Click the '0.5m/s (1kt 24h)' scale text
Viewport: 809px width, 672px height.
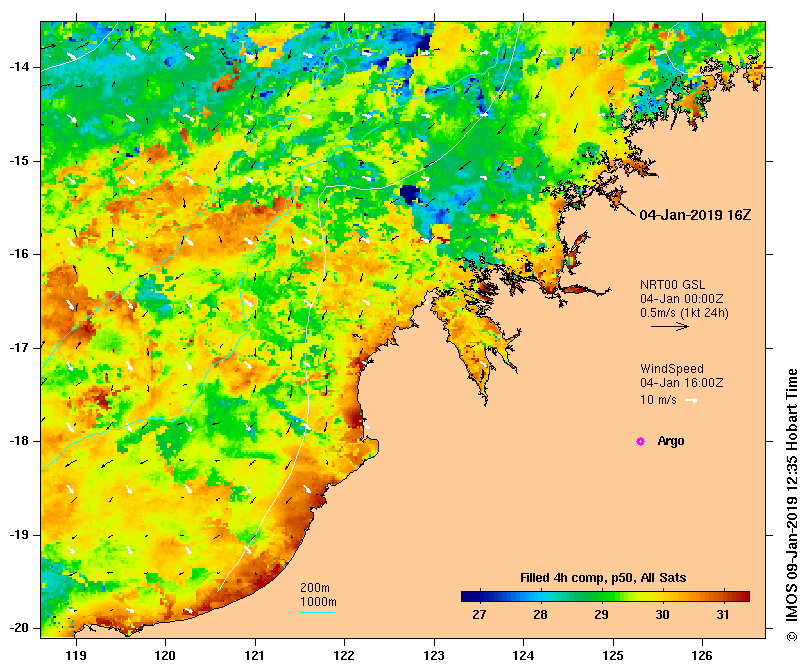(684, 313)
